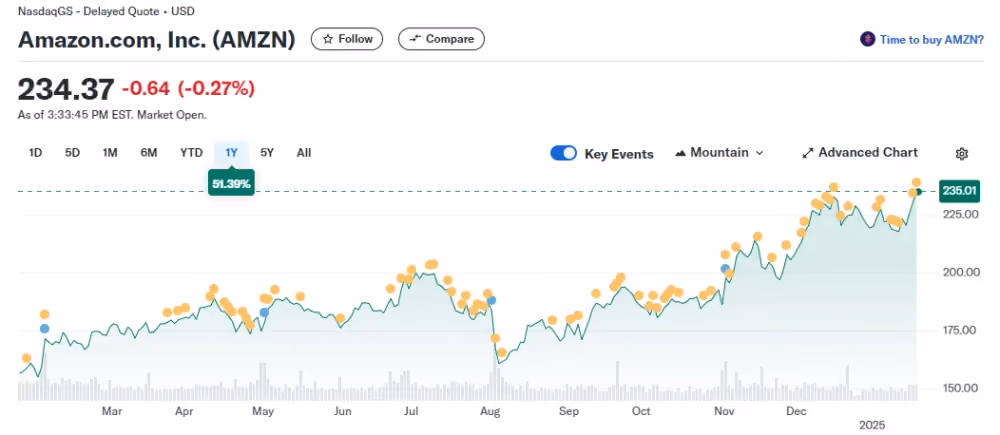The height and width of the screenshot is (435, 1000).
Task: Click the blue event marker in early November
Action: click(x=725, y=269)
